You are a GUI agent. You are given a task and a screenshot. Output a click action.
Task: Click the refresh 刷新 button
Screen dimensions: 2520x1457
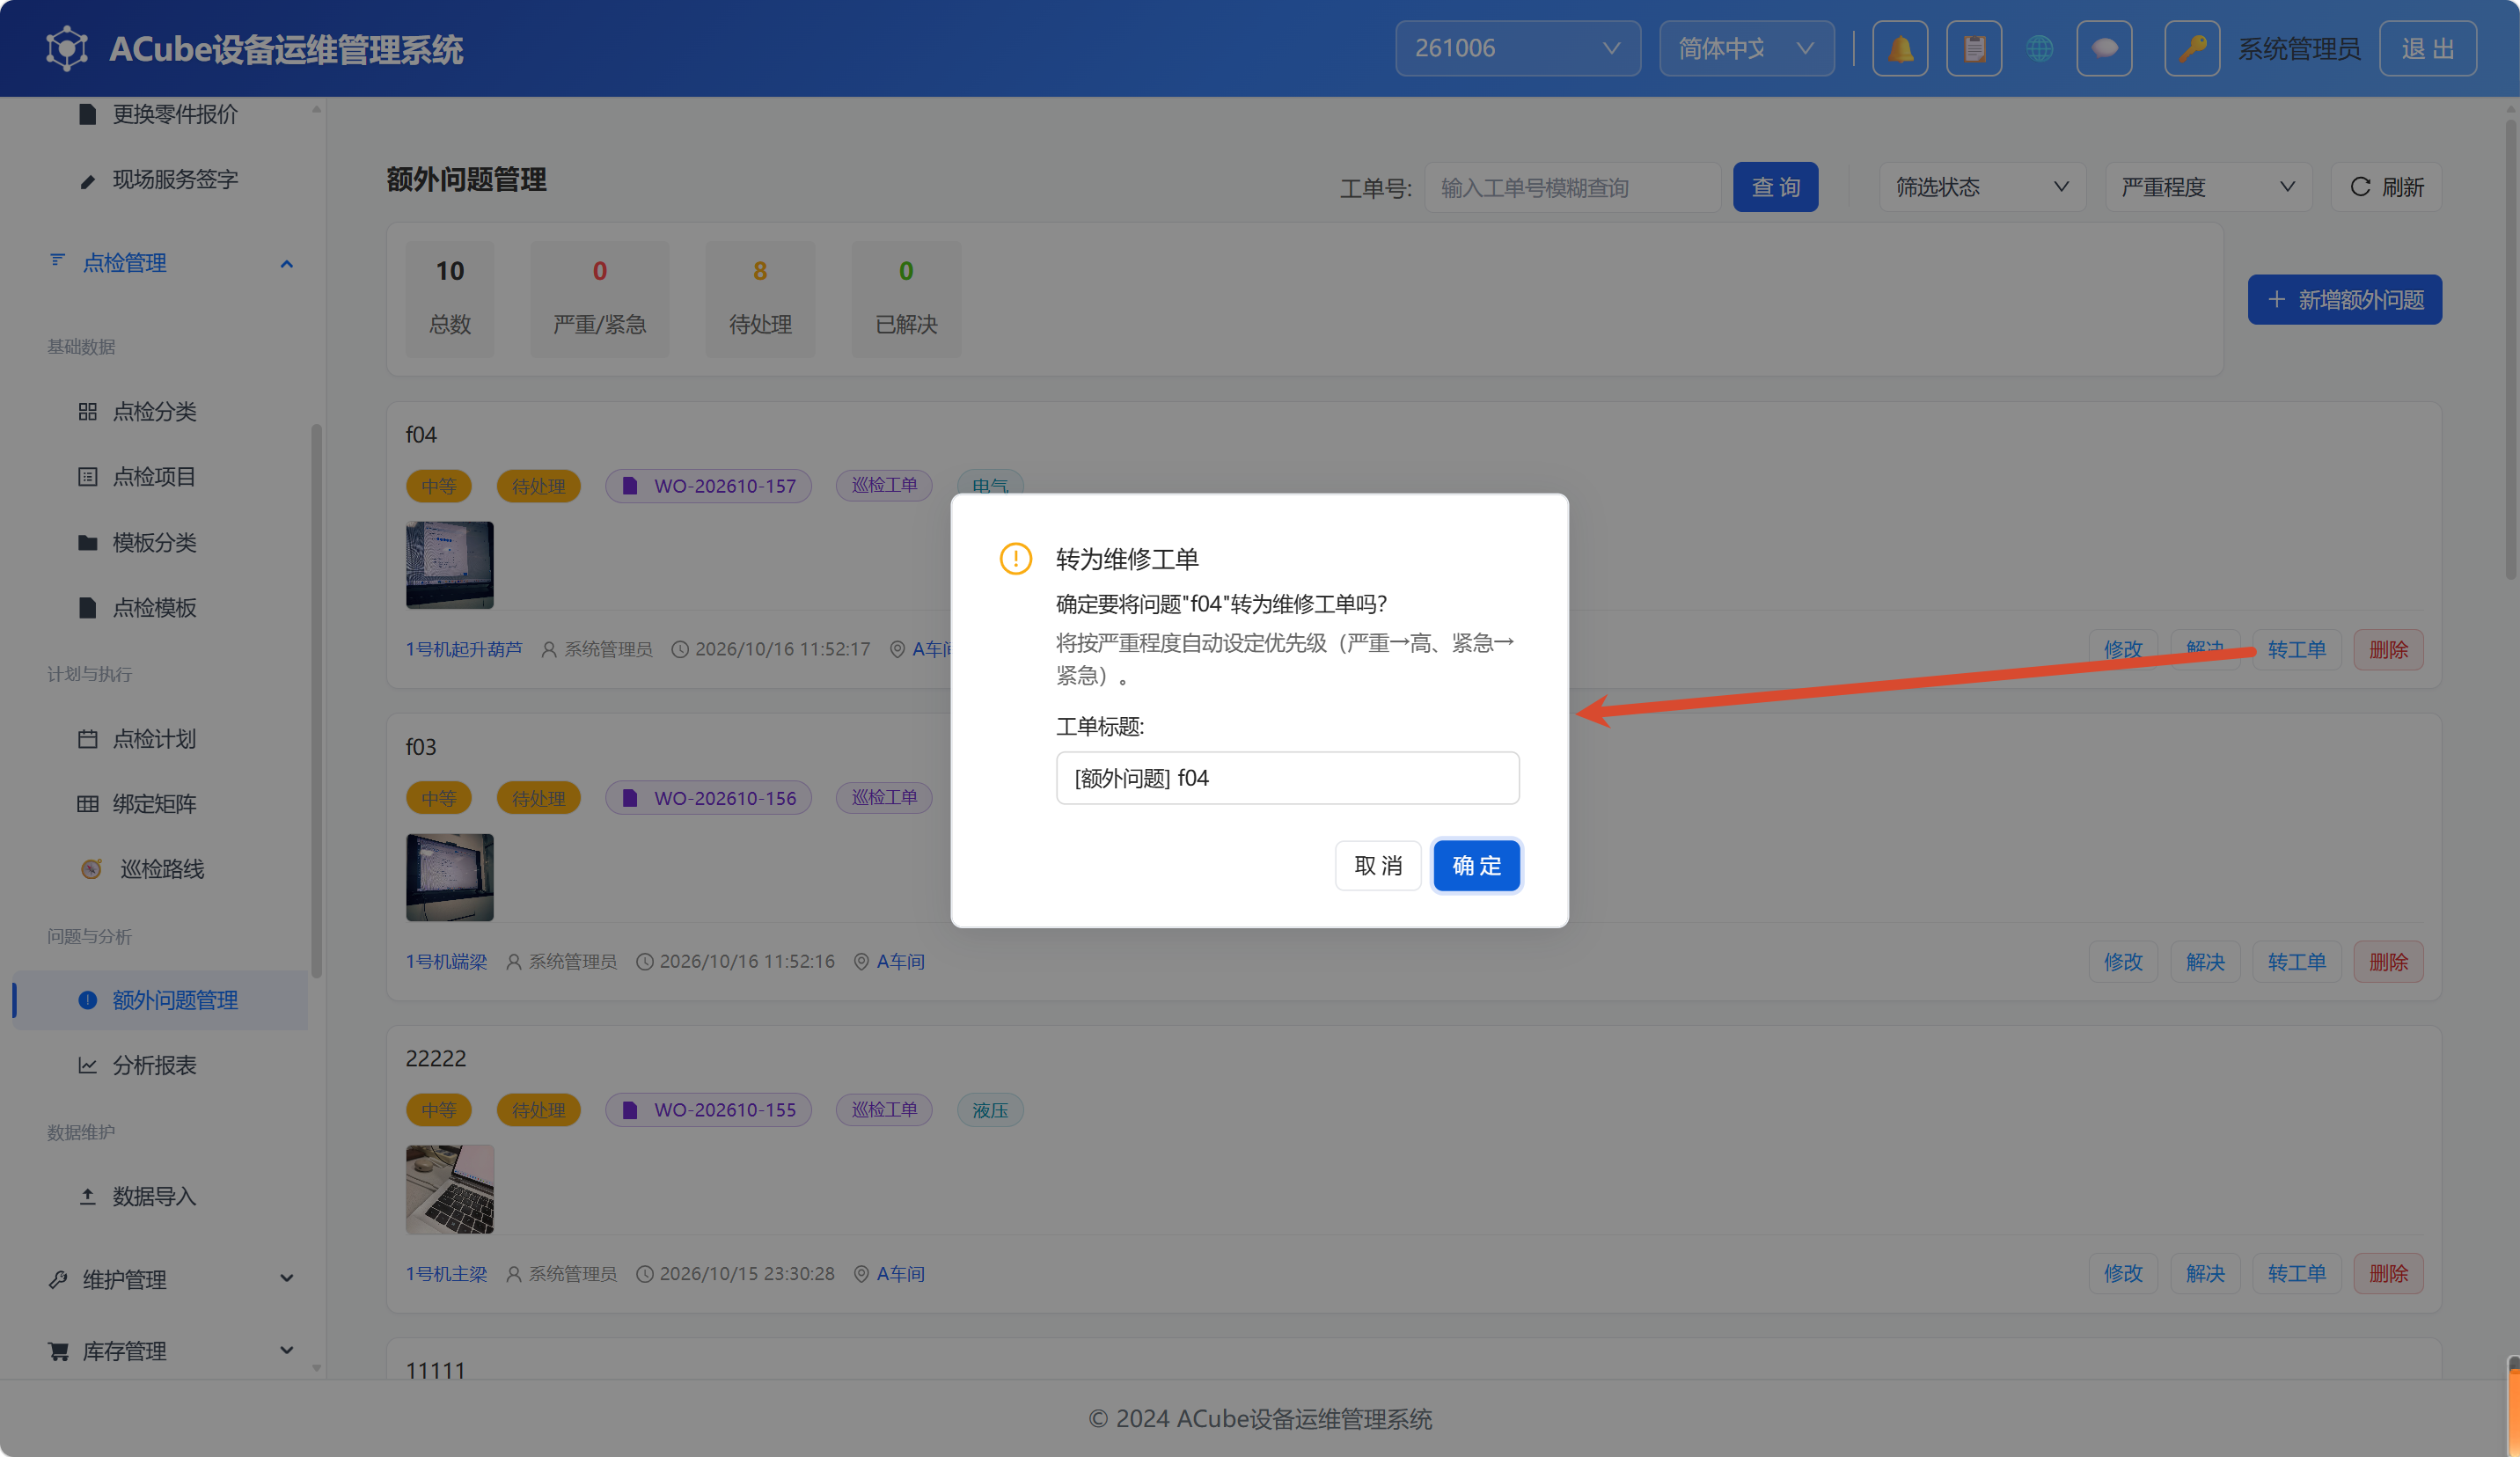(x=2386, y=187)
